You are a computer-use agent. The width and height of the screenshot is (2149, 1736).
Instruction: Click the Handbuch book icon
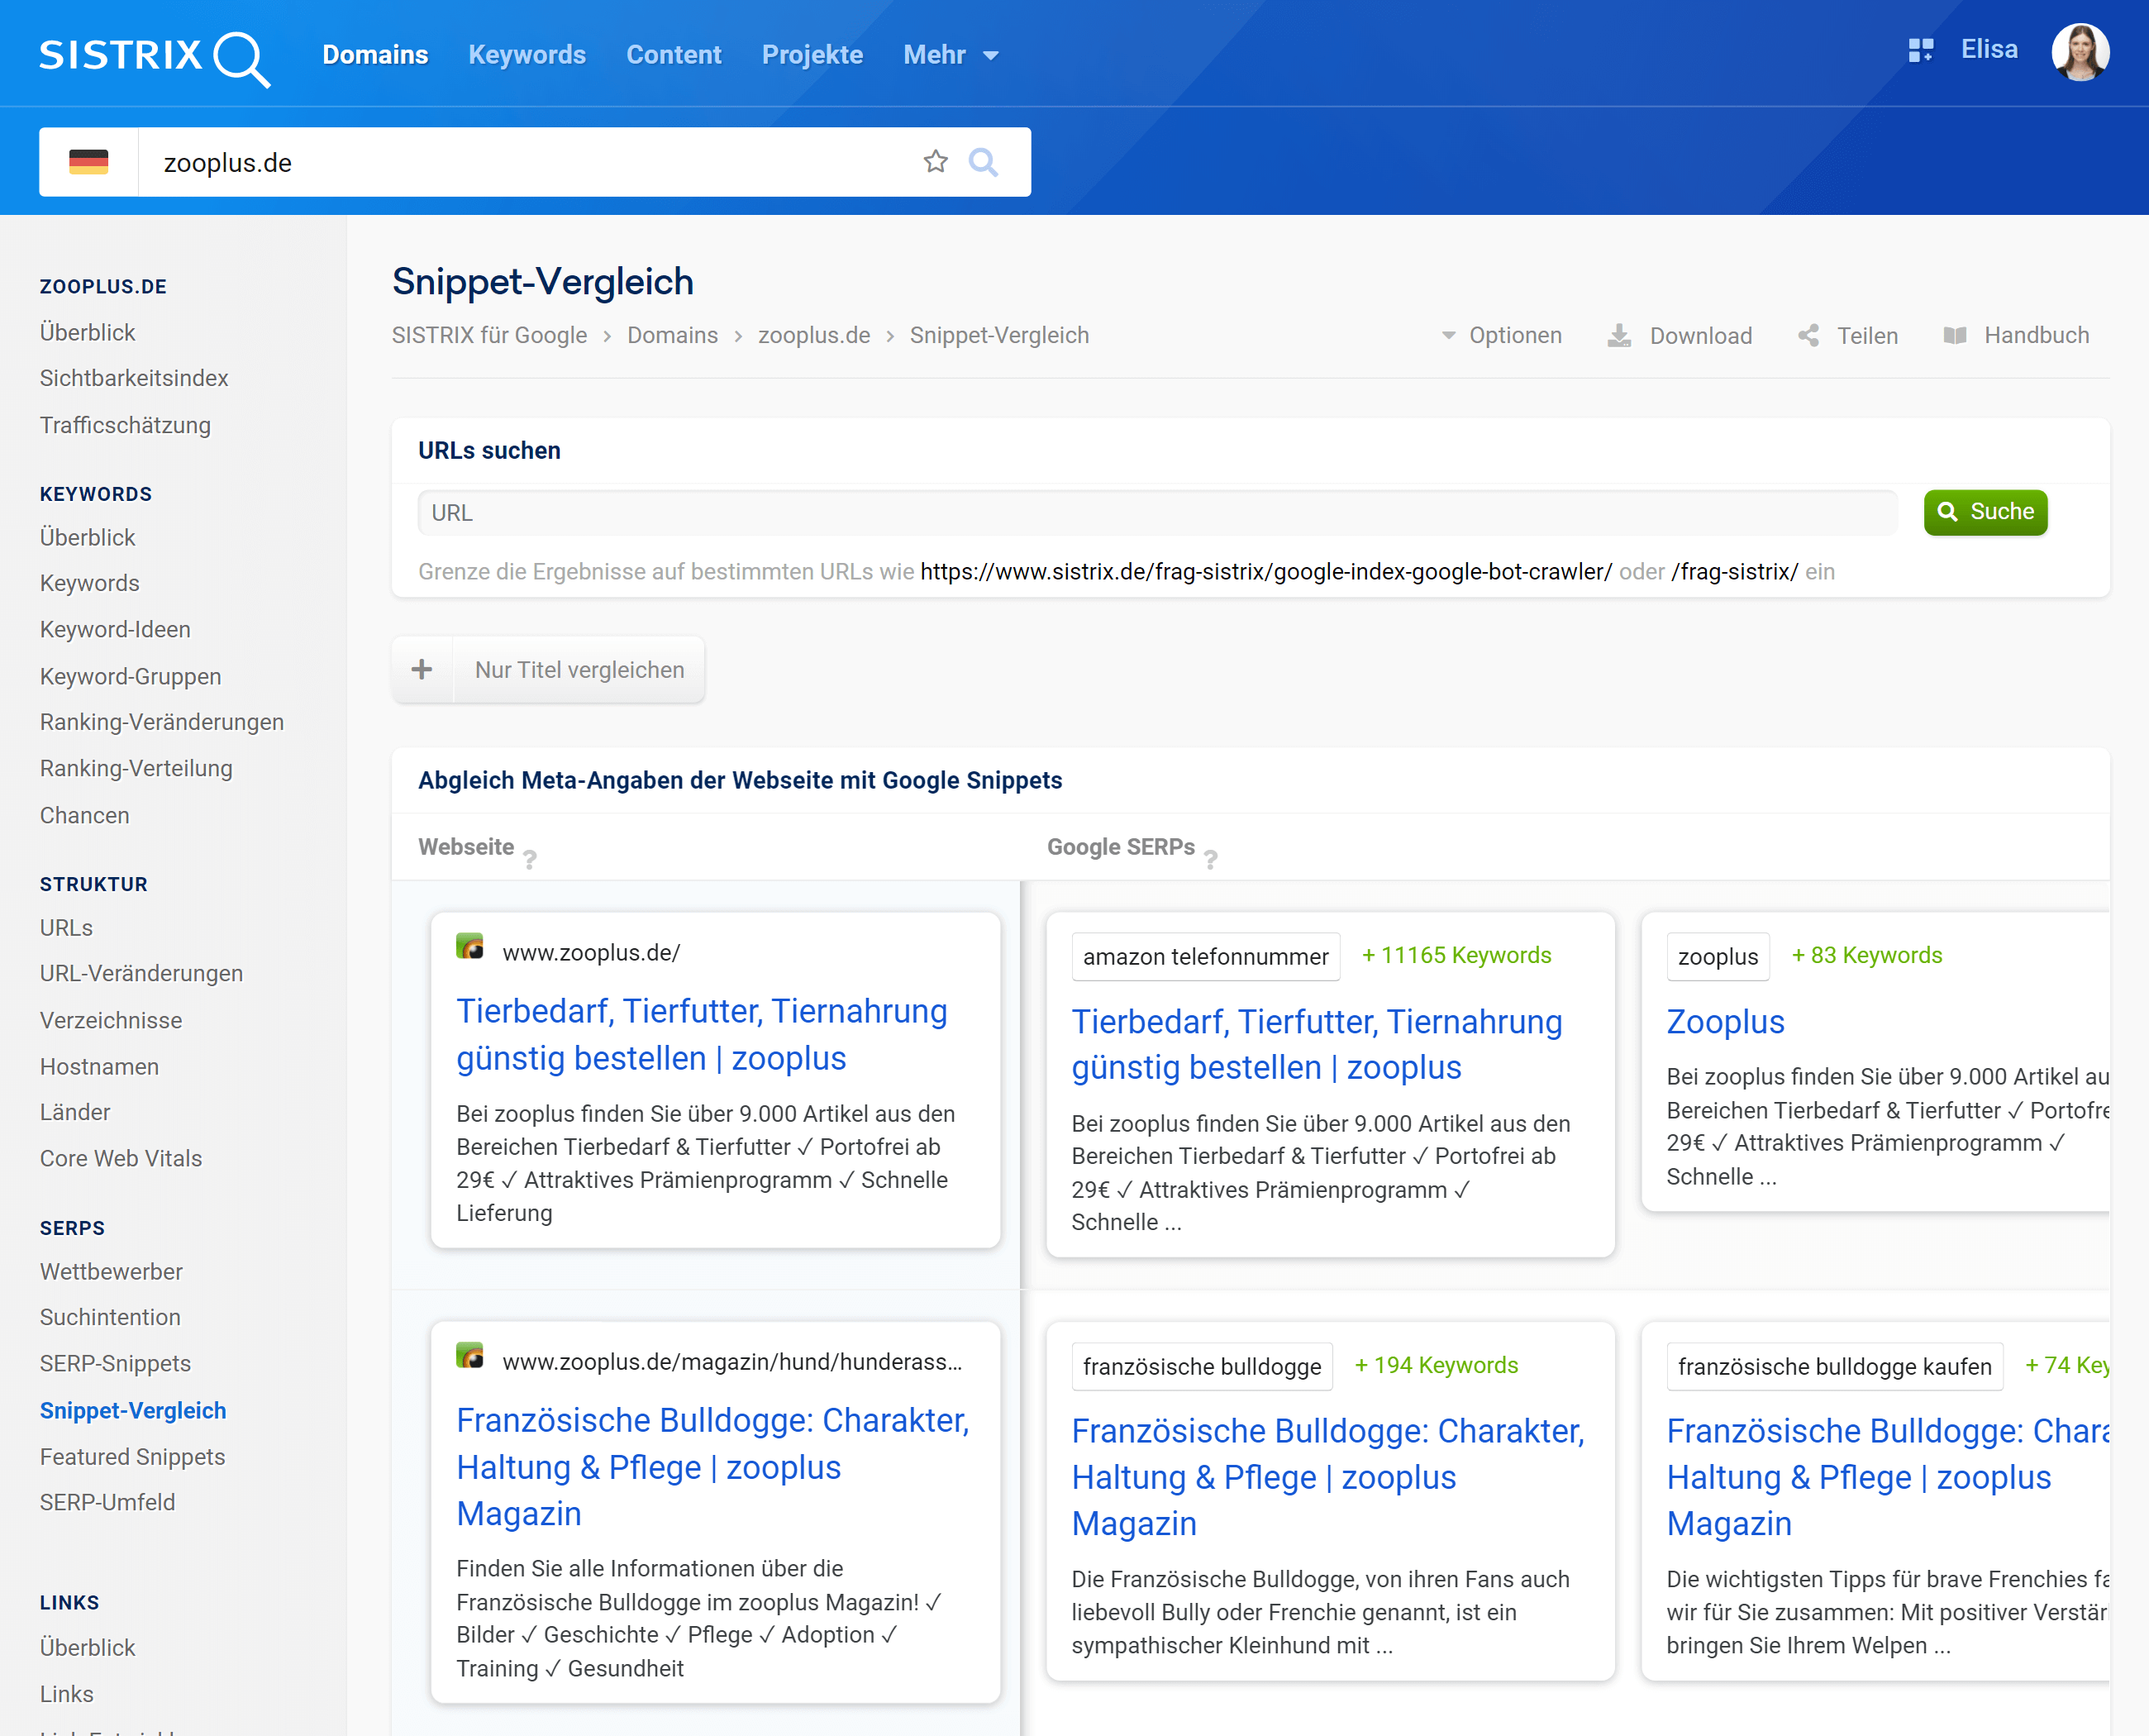[1955, 336]
